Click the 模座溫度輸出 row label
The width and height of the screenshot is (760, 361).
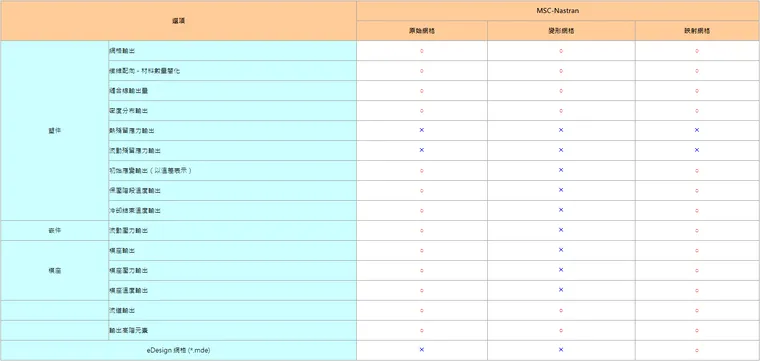pyautogui.click(x=128, y=291)
